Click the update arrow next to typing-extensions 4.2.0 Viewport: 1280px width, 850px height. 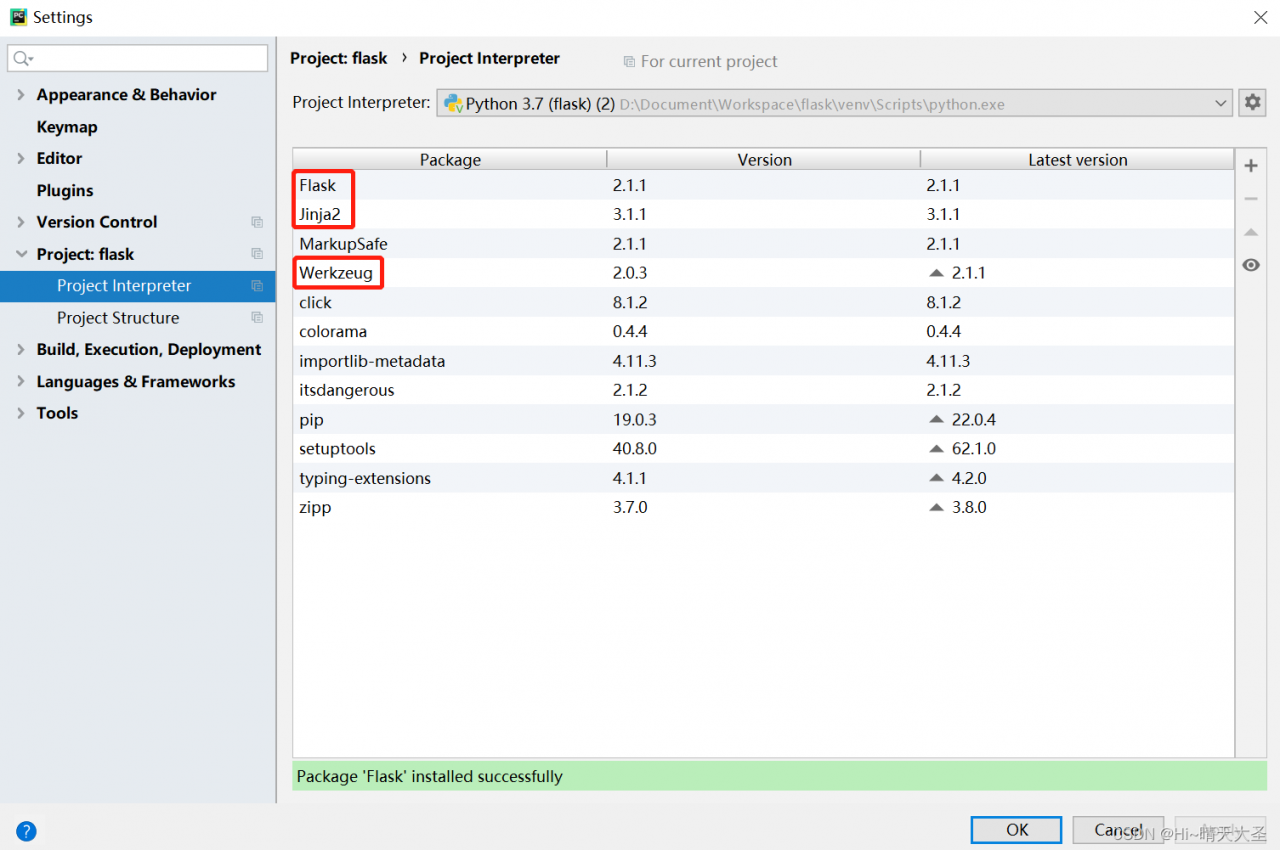pyautogui.click(x=936, y=479)
